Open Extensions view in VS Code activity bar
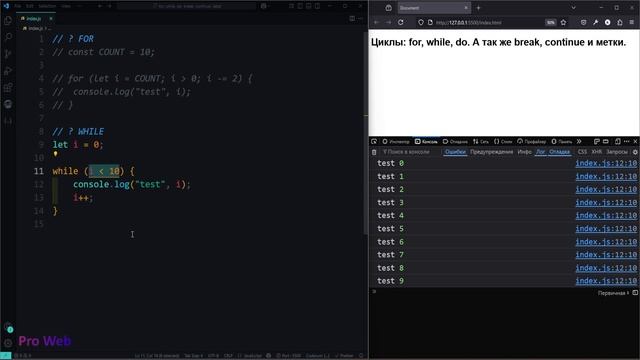 coord(8,87)
